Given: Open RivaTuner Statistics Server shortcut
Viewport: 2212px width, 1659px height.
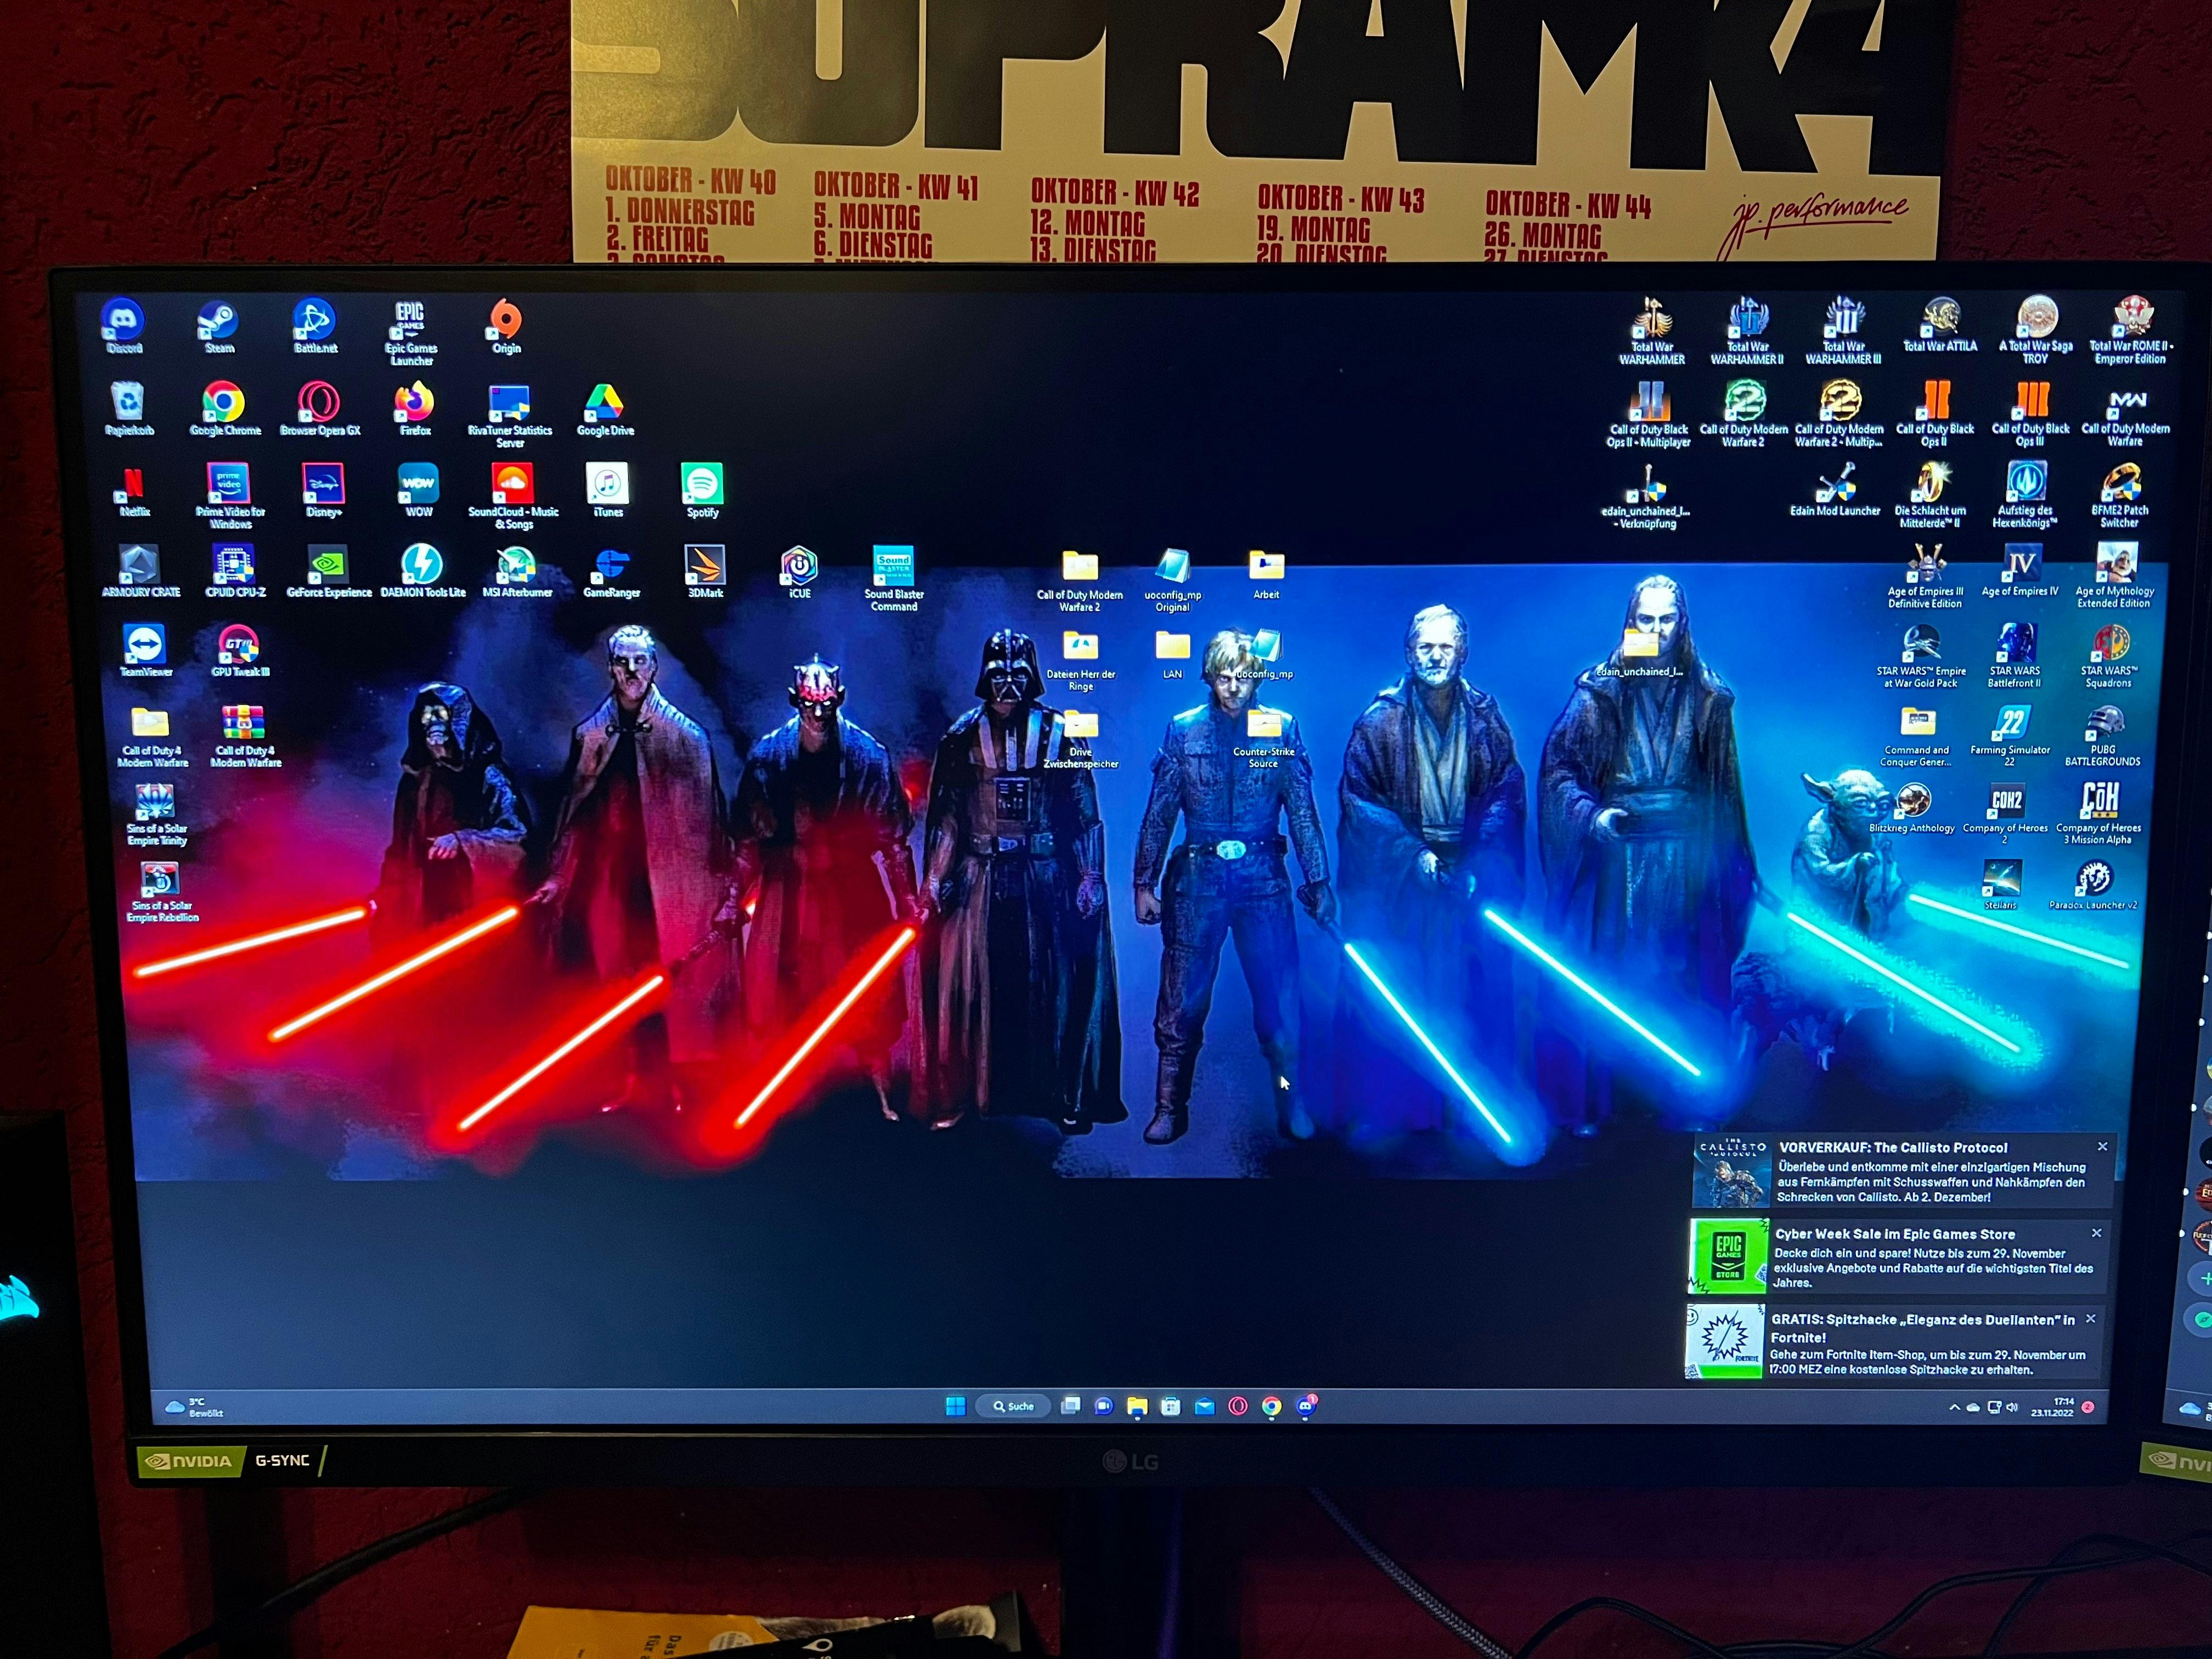Looking at the screenshot, I should [510, 416].
